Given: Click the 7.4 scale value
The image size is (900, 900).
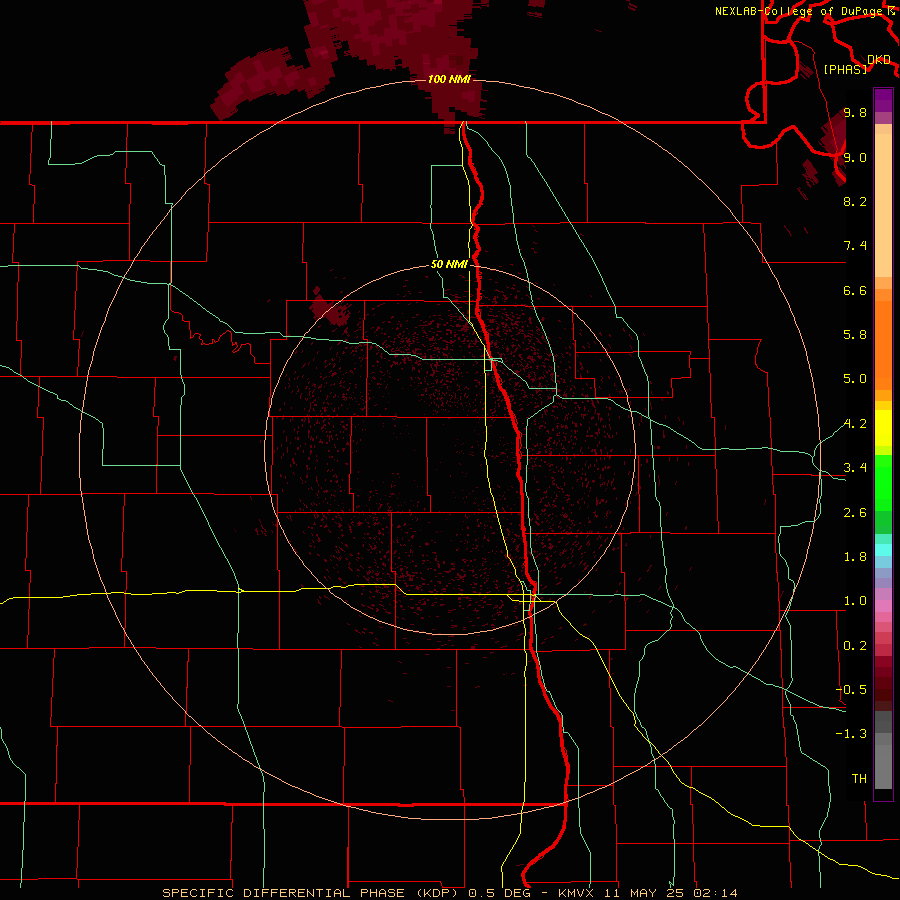Looking at the screenshot, I should pyautogui.click(x=855, y=246).
